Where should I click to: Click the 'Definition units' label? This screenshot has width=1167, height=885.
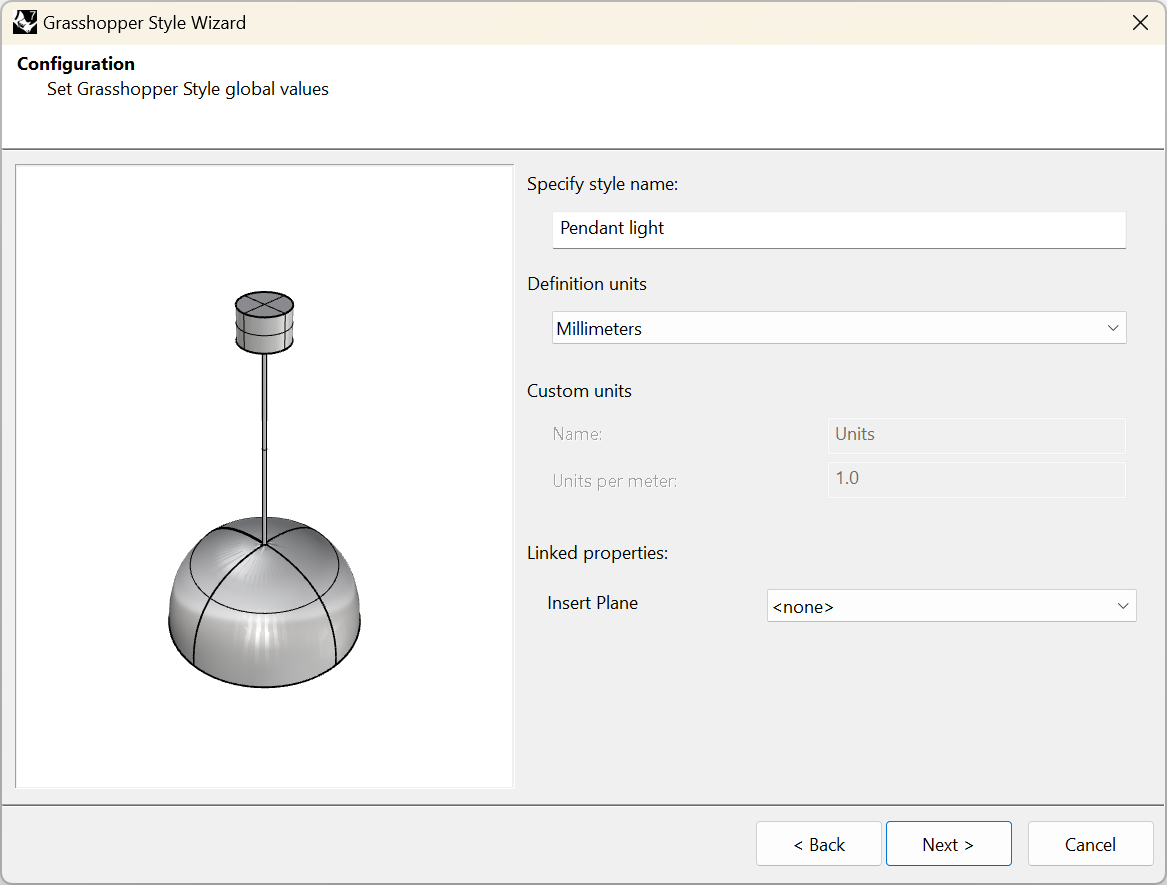pos(586,284)
